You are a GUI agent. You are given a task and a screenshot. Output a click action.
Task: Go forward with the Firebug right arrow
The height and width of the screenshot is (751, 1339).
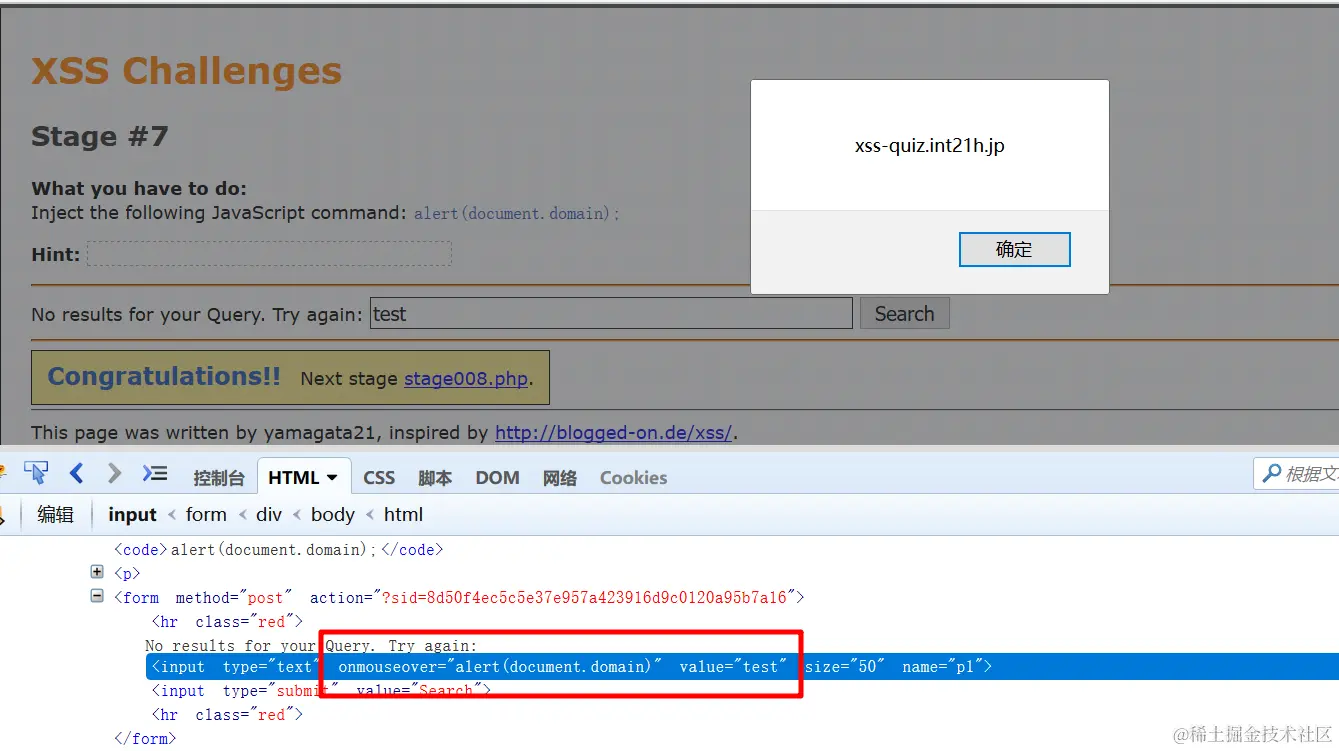click(114, 474)
